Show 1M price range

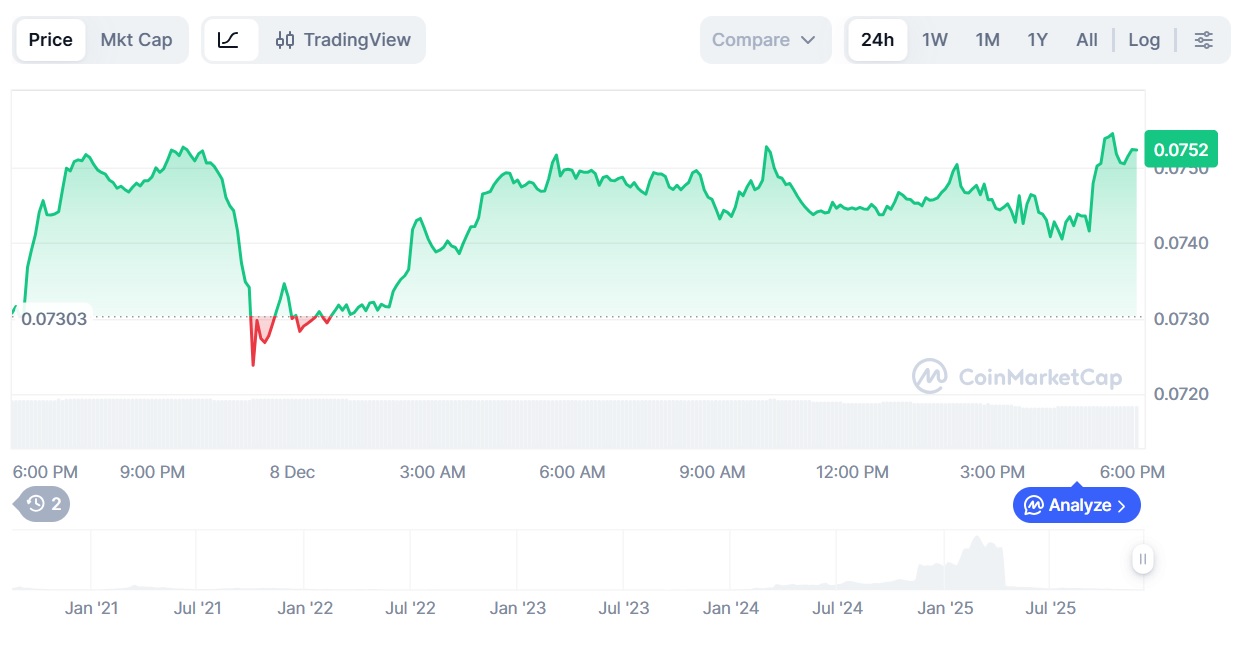point(987,40)
